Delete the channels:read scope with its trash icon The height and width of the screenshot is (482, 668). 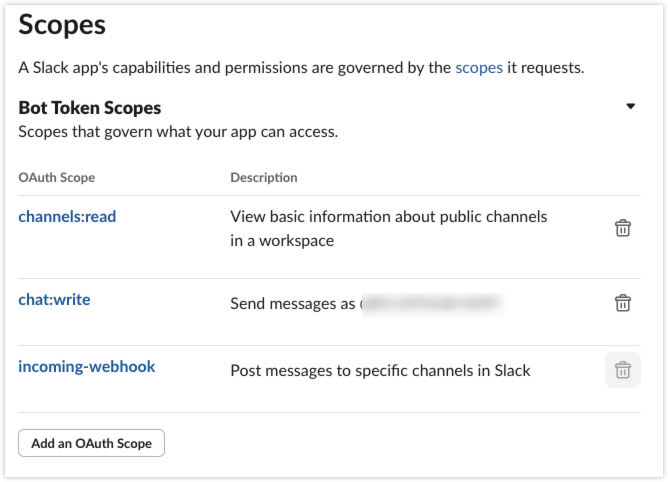(x=622, y=228)
